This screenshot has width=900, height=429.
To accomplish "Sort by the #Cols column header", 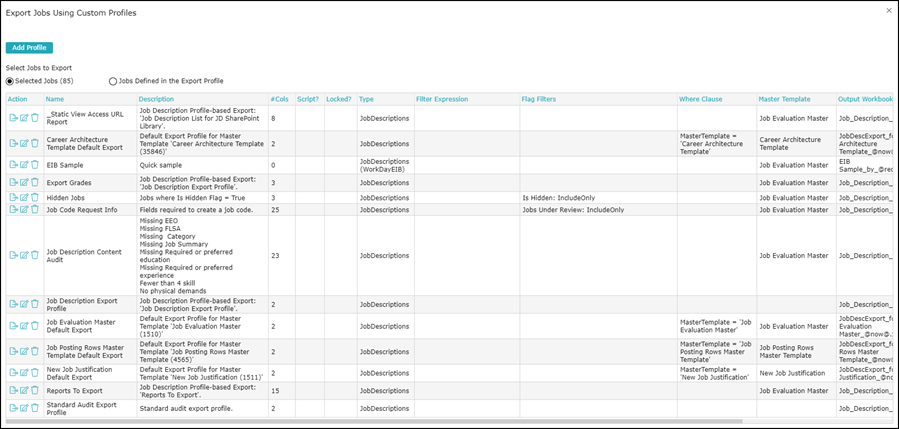I will [280, 99].
